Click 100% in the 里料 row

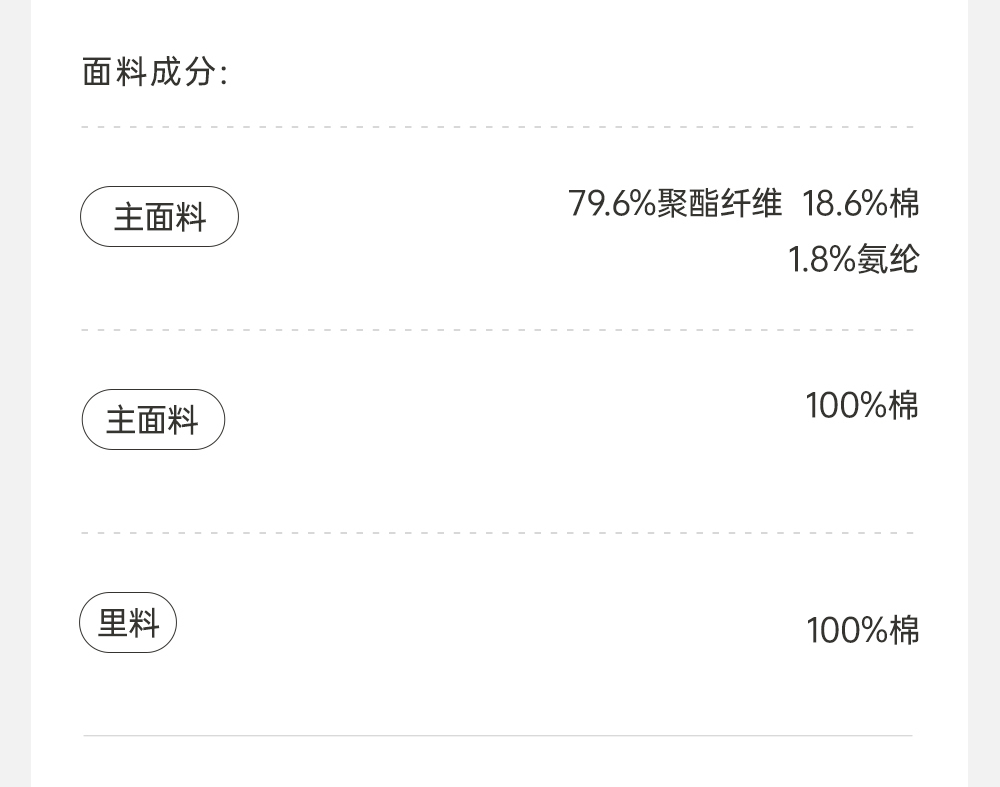coord(846,630)
